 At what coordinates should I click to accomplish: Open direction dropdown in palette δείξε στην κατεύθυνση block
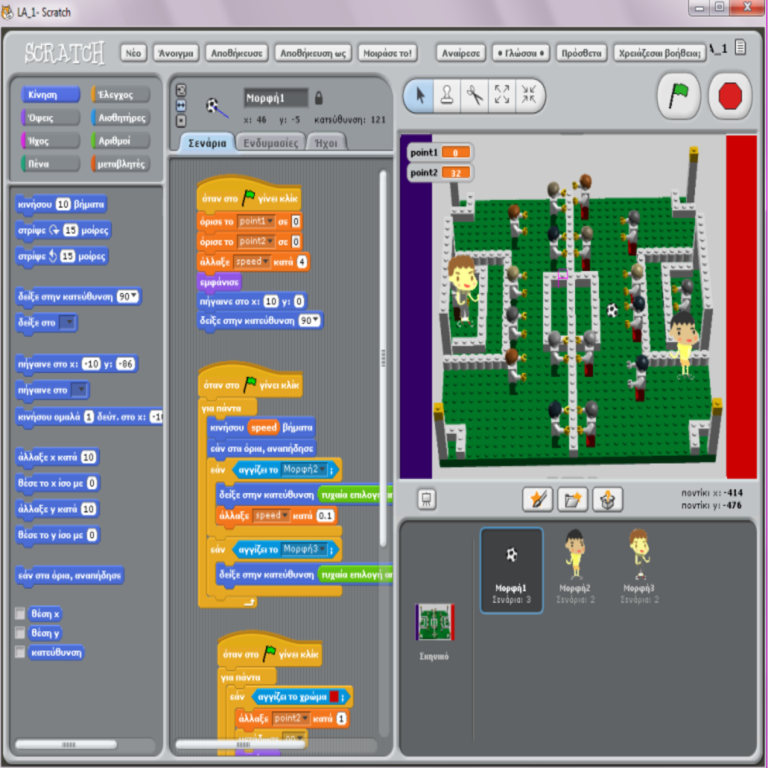coord(133,296)
